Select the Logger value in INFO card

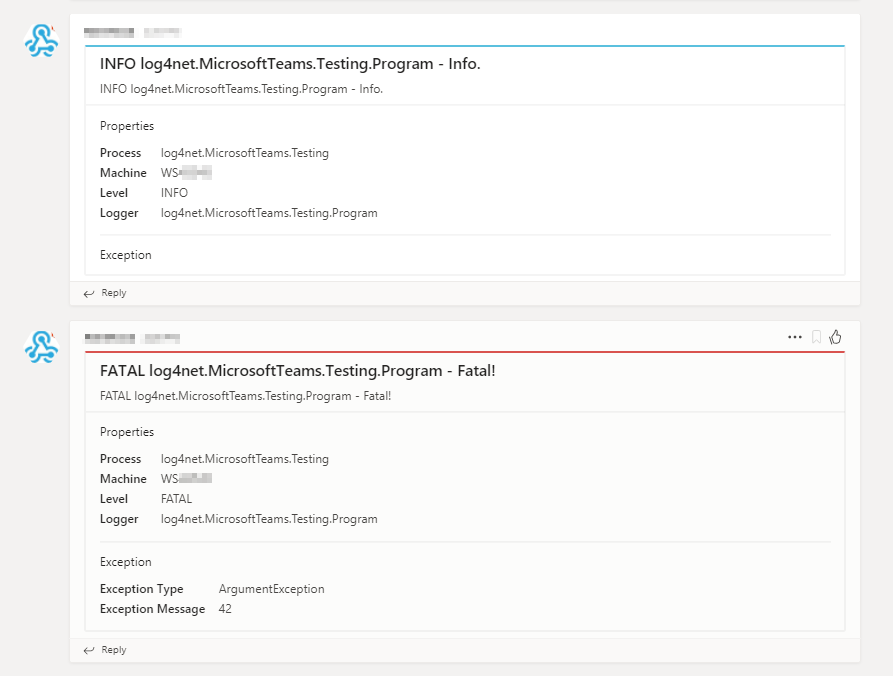[x=269, y=212]
